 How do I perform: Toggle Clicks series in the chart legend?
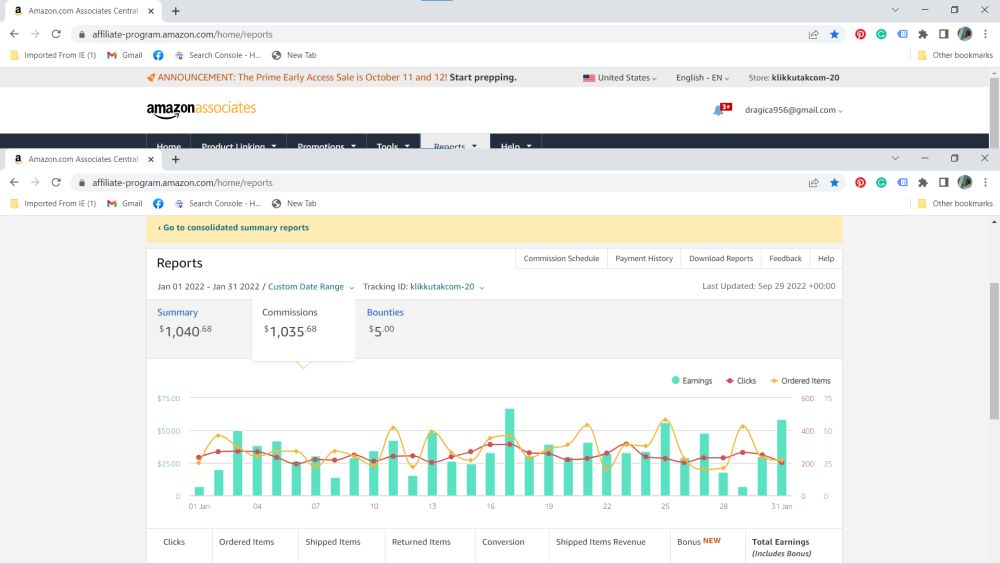click(x=741, y=381)
